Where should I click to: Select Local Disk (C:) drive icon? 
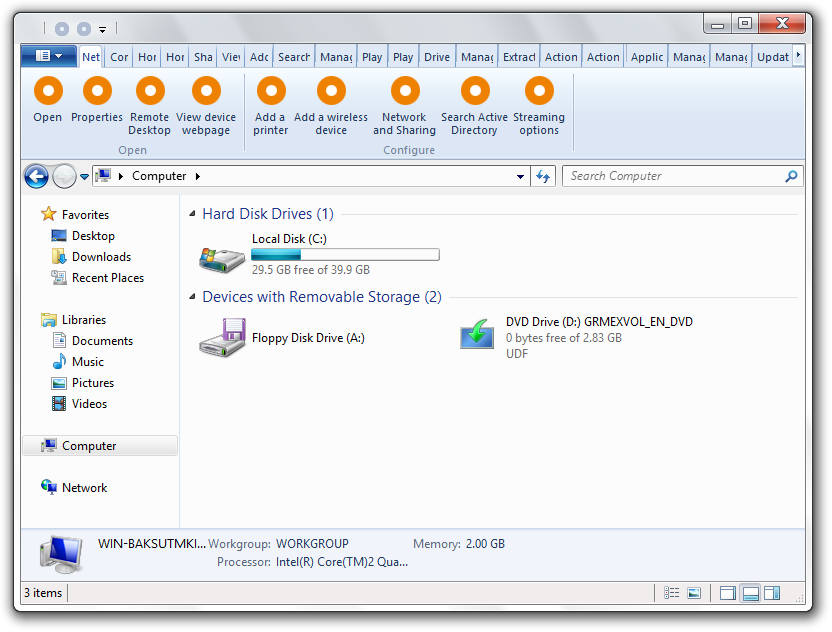tap(221, 259)
